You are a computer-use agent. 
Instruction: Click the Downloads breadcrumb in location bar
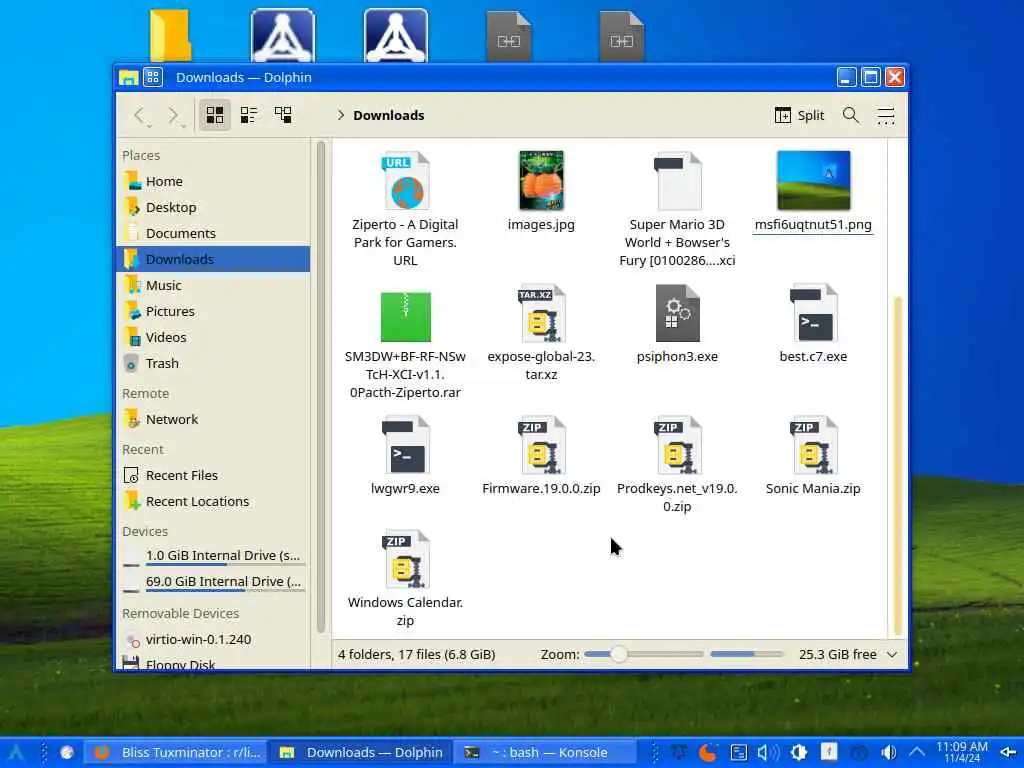[x=389, y=116]
